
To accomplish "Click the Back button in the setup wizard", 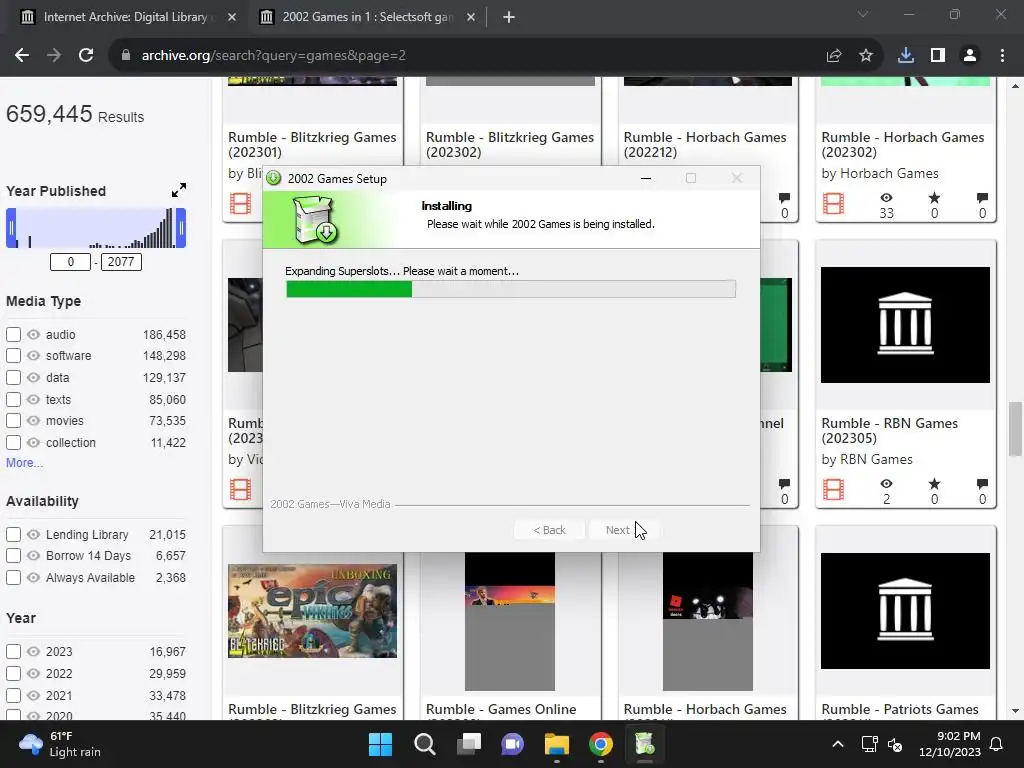I will click(x=549, y=530).
